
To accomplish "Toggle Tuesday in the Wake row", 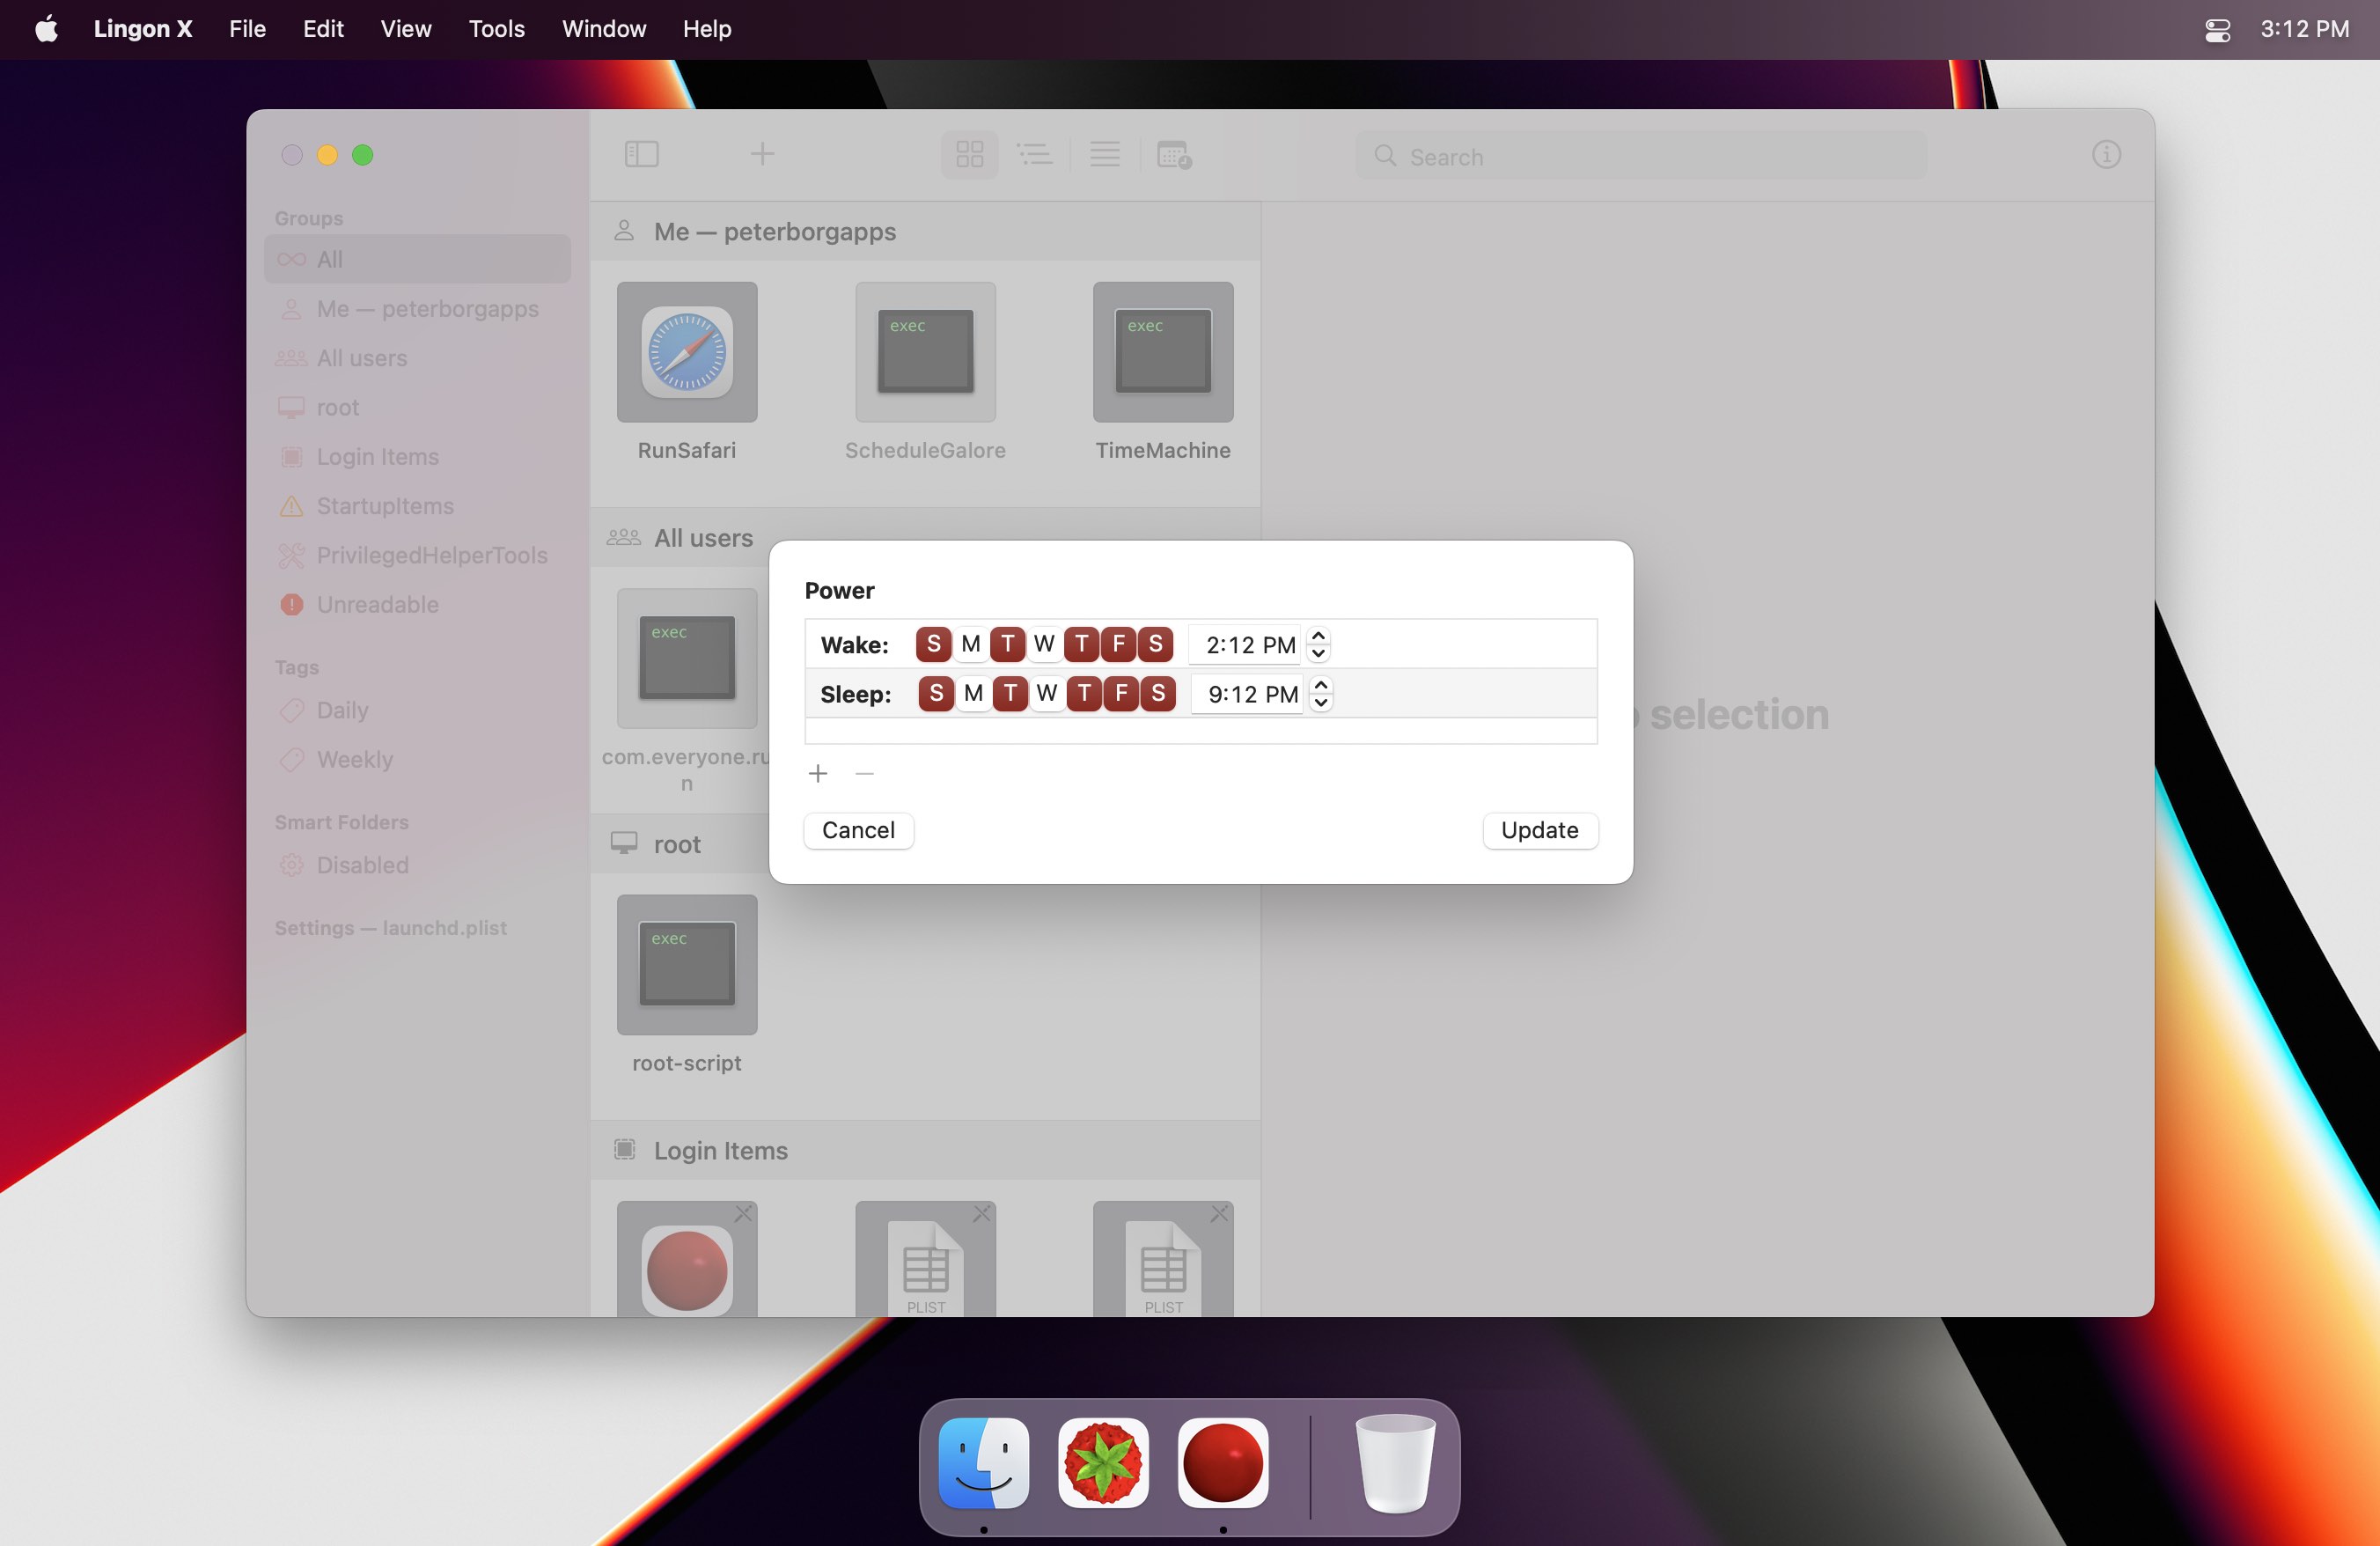I will pos(1007,644).
